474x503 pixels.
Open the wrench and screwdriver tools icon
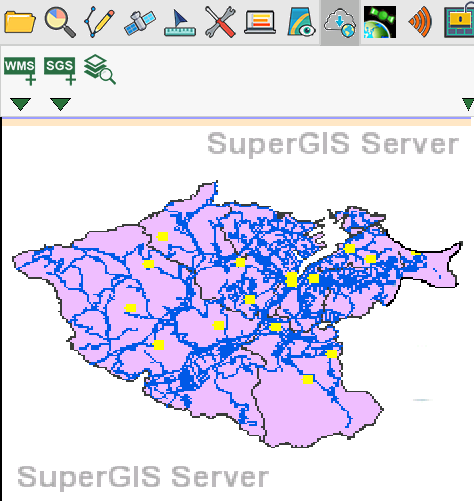coord(220,22)
